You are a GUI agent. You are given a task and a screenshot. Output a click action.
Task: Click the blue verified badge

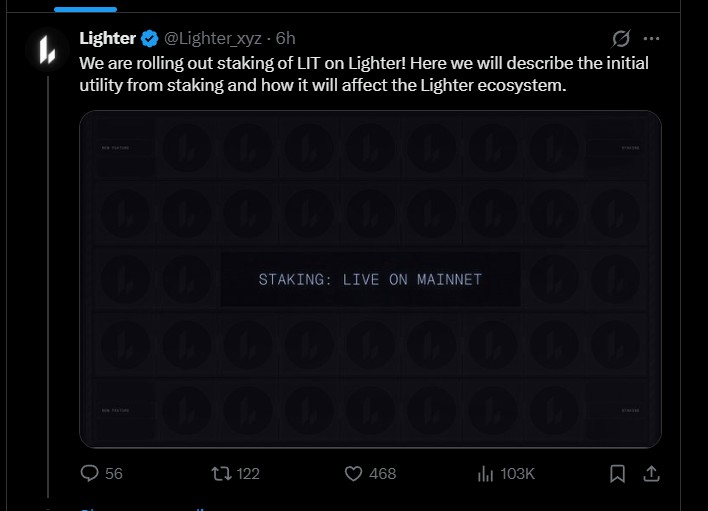click(150, 39)
